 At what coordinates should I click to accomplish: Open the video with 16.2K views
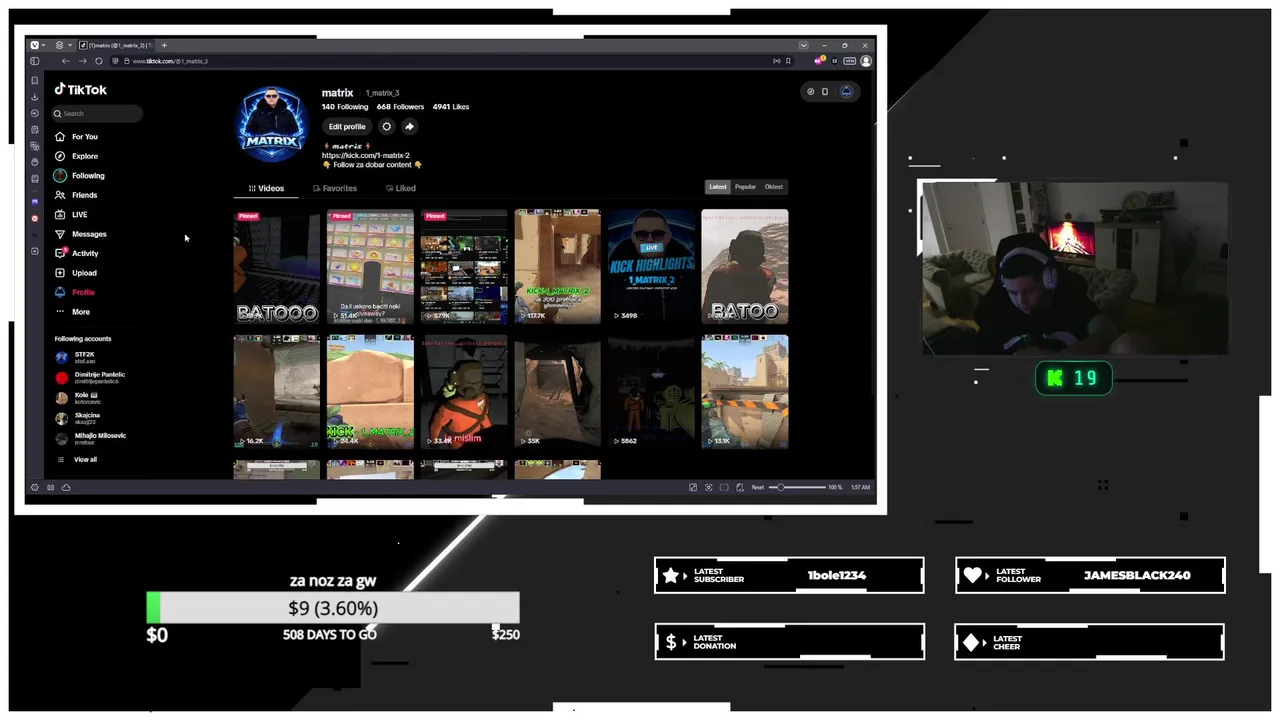[x=277, y=391]
